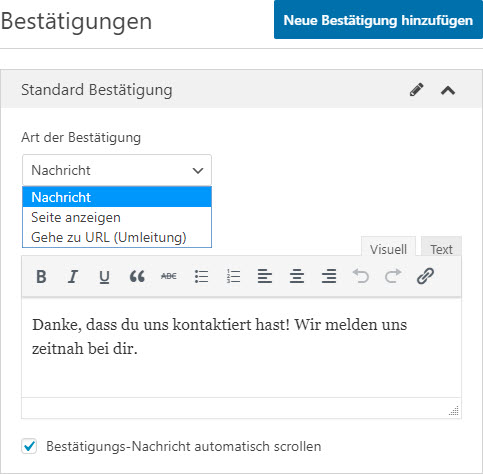Align text right in the editor

pyautogui.click(x=329, y=276)
